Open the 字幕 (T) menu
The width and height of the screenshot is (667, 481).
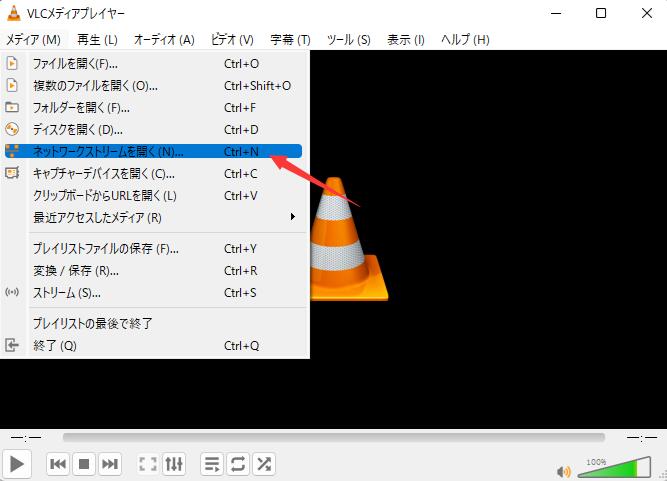(x=290, y=40)
